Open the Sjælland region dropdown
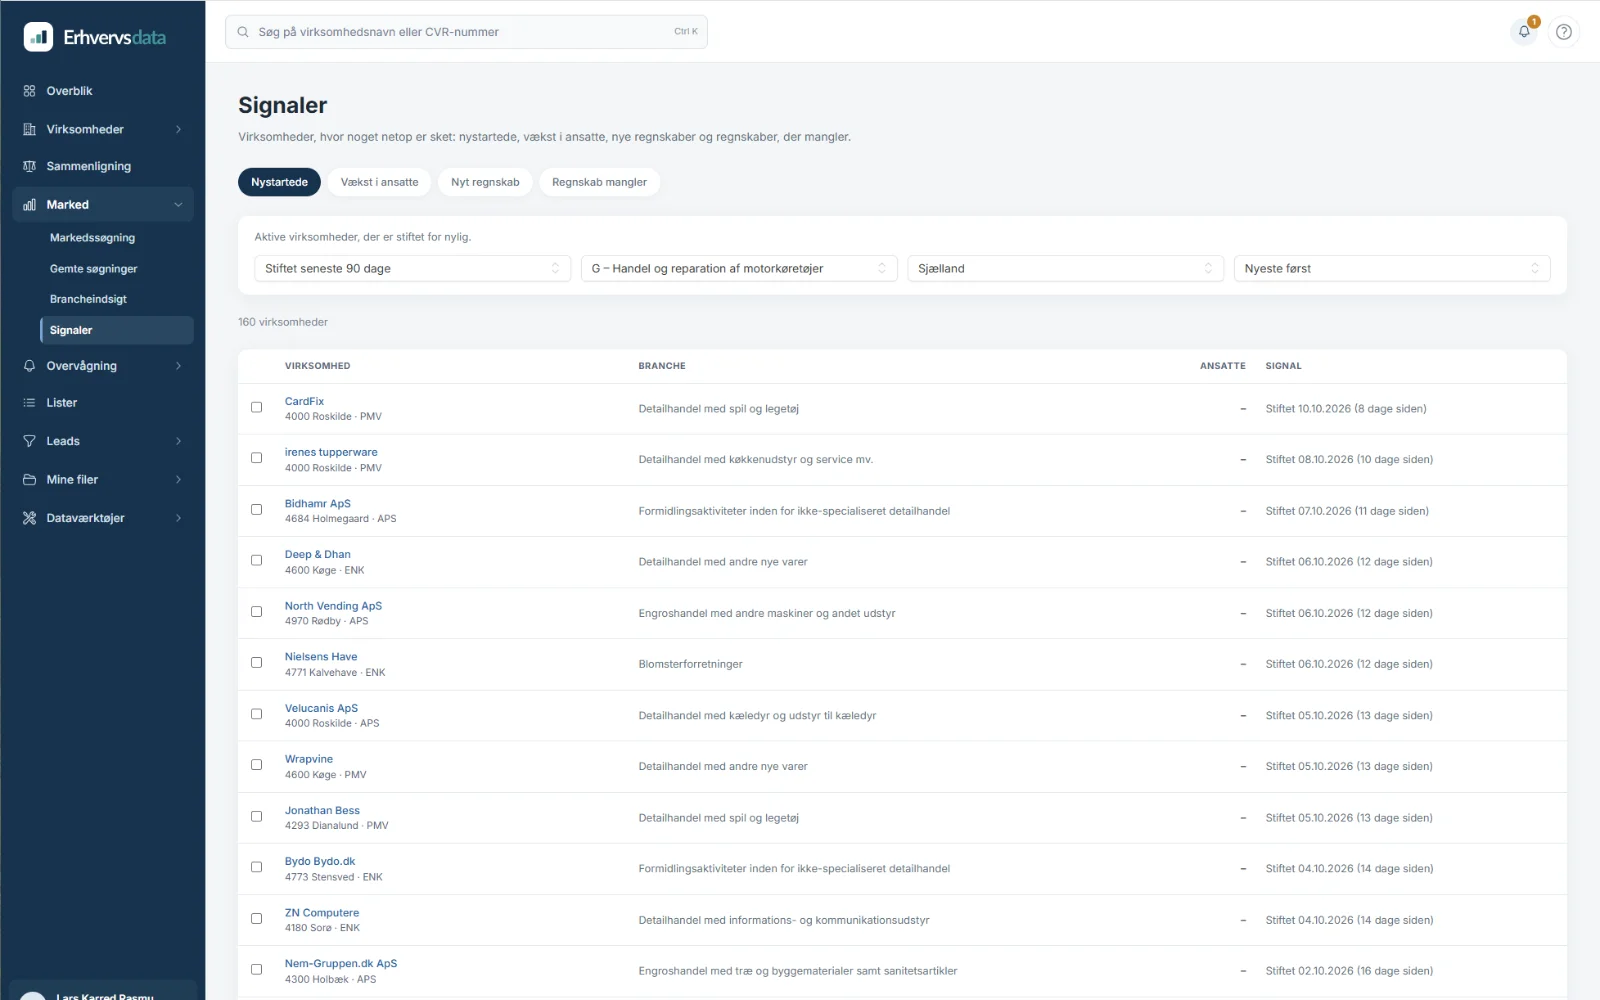 tap(1065, 268)
